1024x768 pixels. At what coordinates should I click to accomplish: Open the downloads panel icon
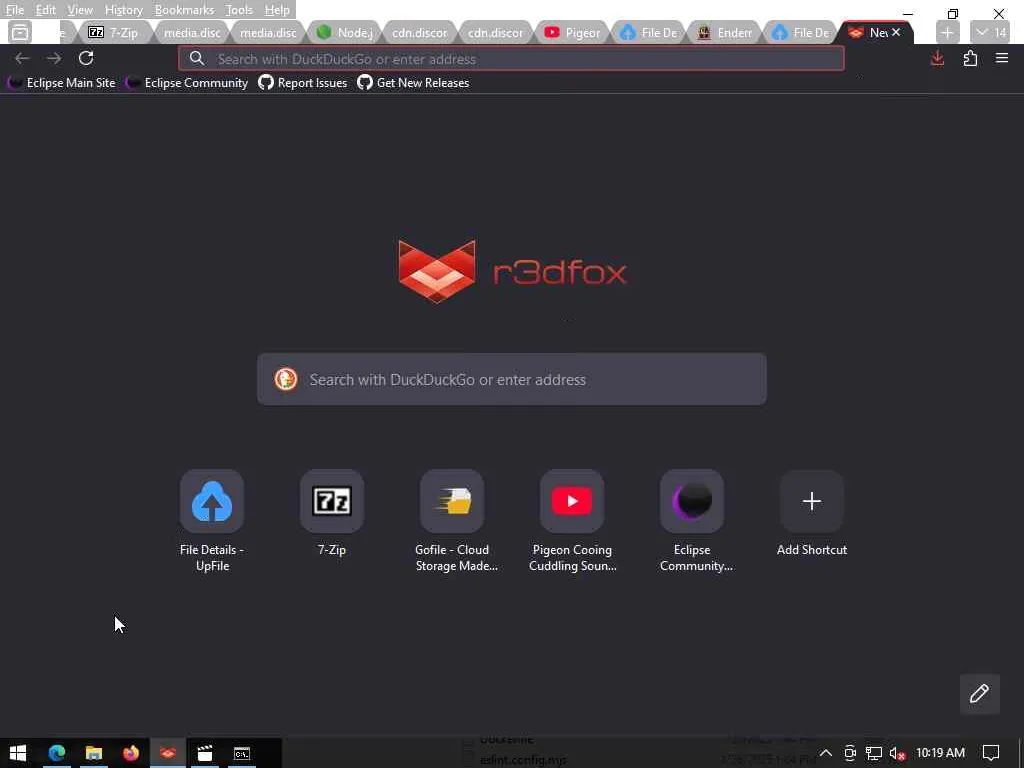[938, 58]
